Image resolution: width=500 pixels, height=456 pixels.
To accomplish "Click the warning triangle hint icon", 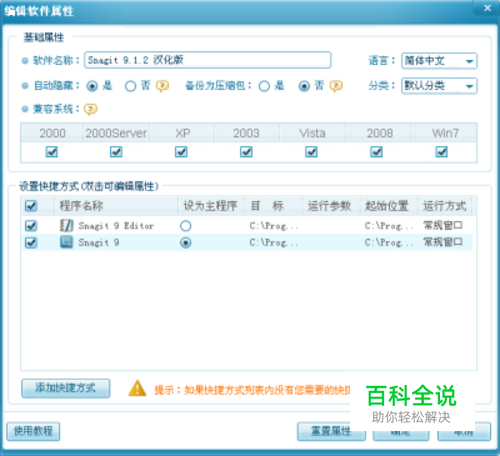I will click(137, 389).
